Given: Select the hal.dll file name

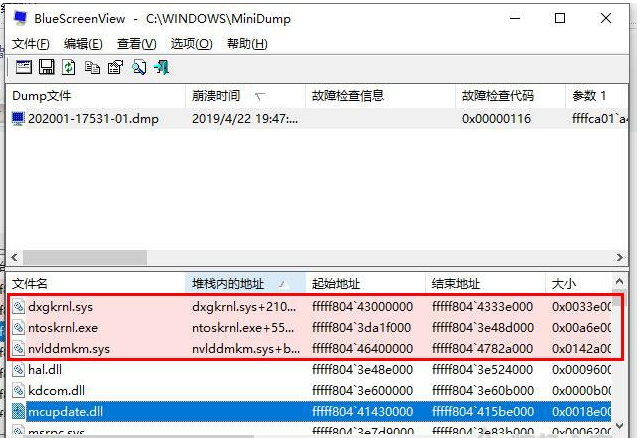Looking at the screenshot, I should pyautogui.click(x=45, y=370).
